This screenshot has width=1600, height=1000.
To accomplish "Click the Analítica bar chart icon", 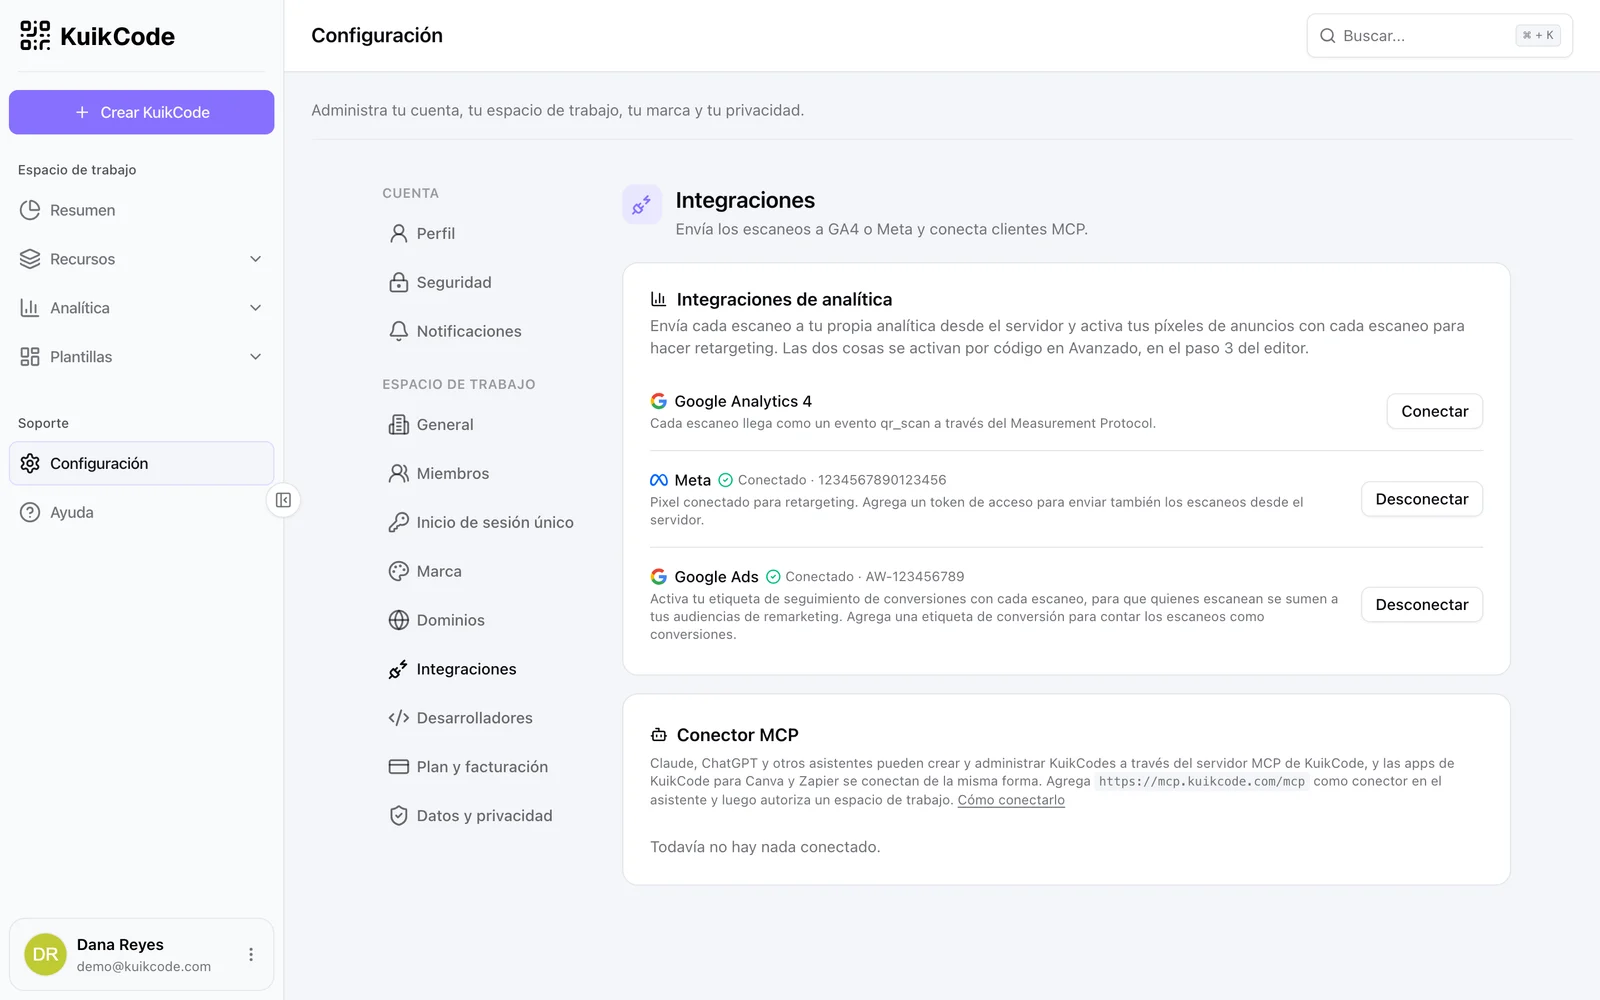I will [30, 308].
